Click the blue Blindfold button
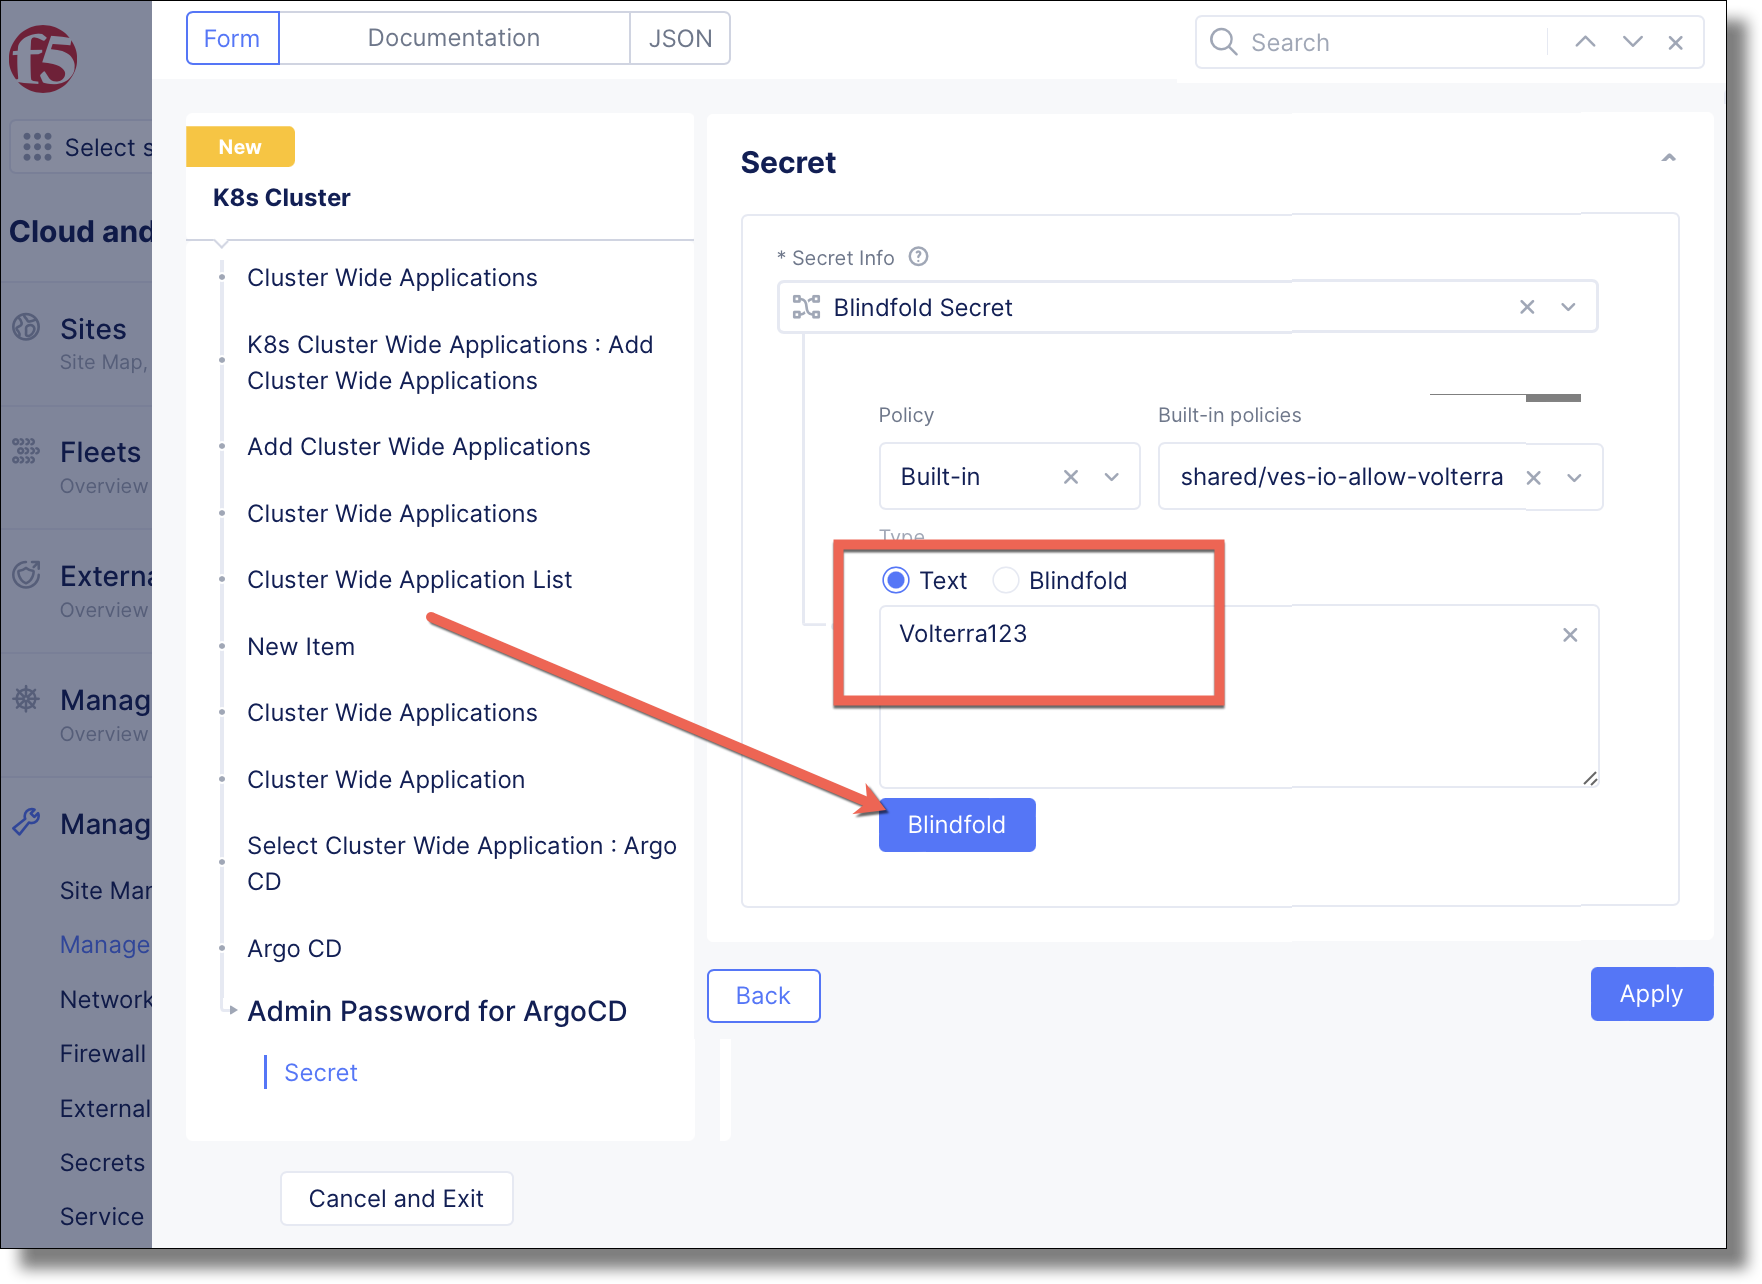Screen dimensions: 1762x1284 coord(957,825)
